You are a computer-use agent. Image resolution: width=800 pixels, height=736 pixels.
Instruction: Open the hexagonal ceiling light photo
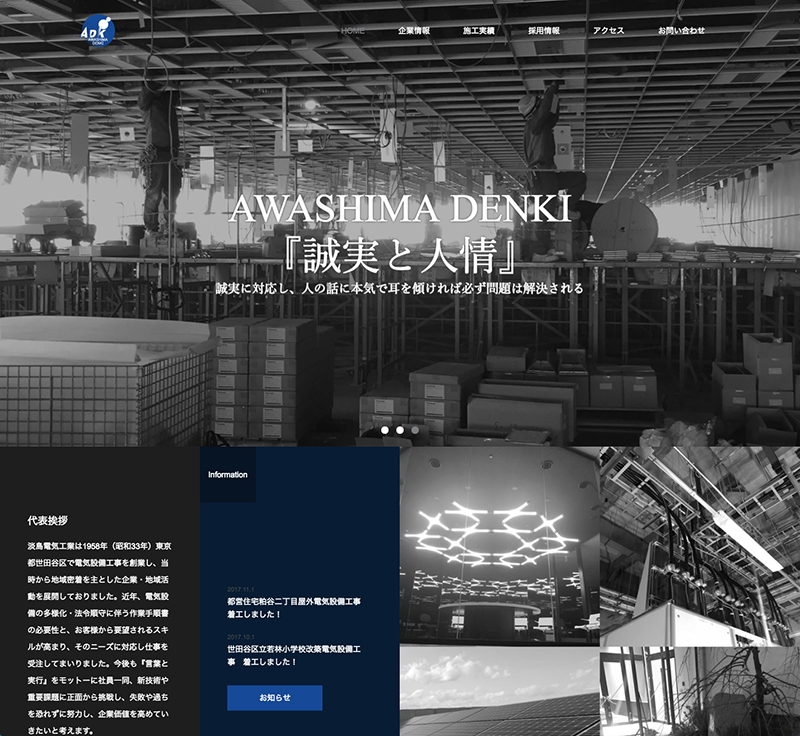coord(499,544)
